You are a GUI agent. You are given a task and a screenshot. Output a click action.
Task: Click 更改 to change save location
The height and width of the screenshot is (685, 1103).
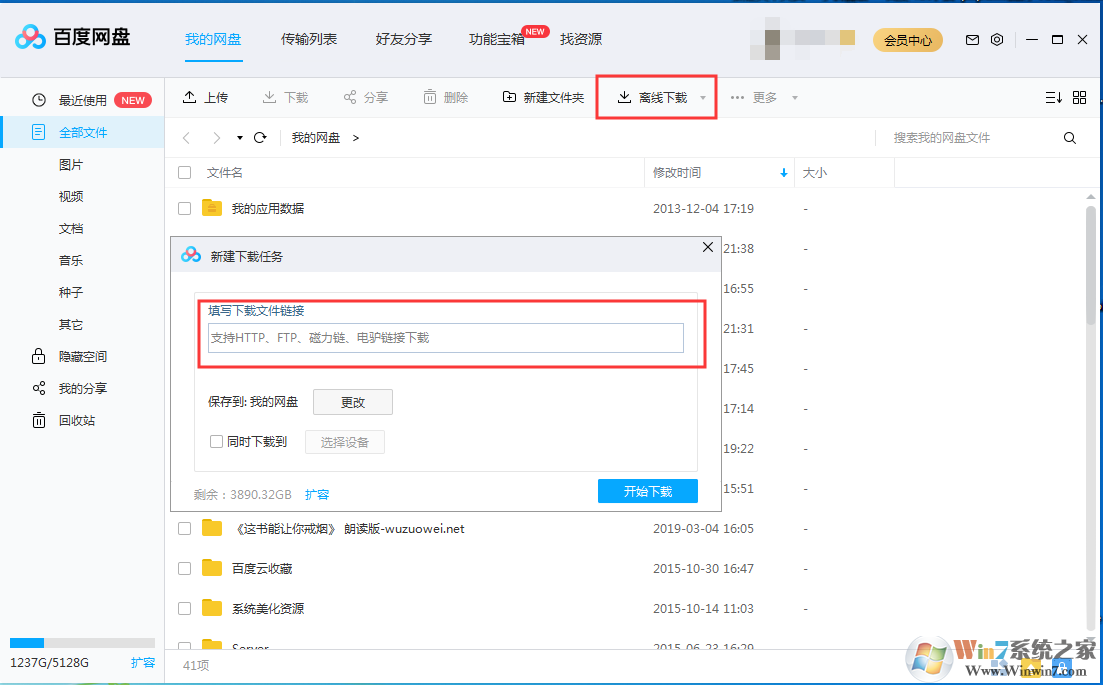[x=352, y=402]
